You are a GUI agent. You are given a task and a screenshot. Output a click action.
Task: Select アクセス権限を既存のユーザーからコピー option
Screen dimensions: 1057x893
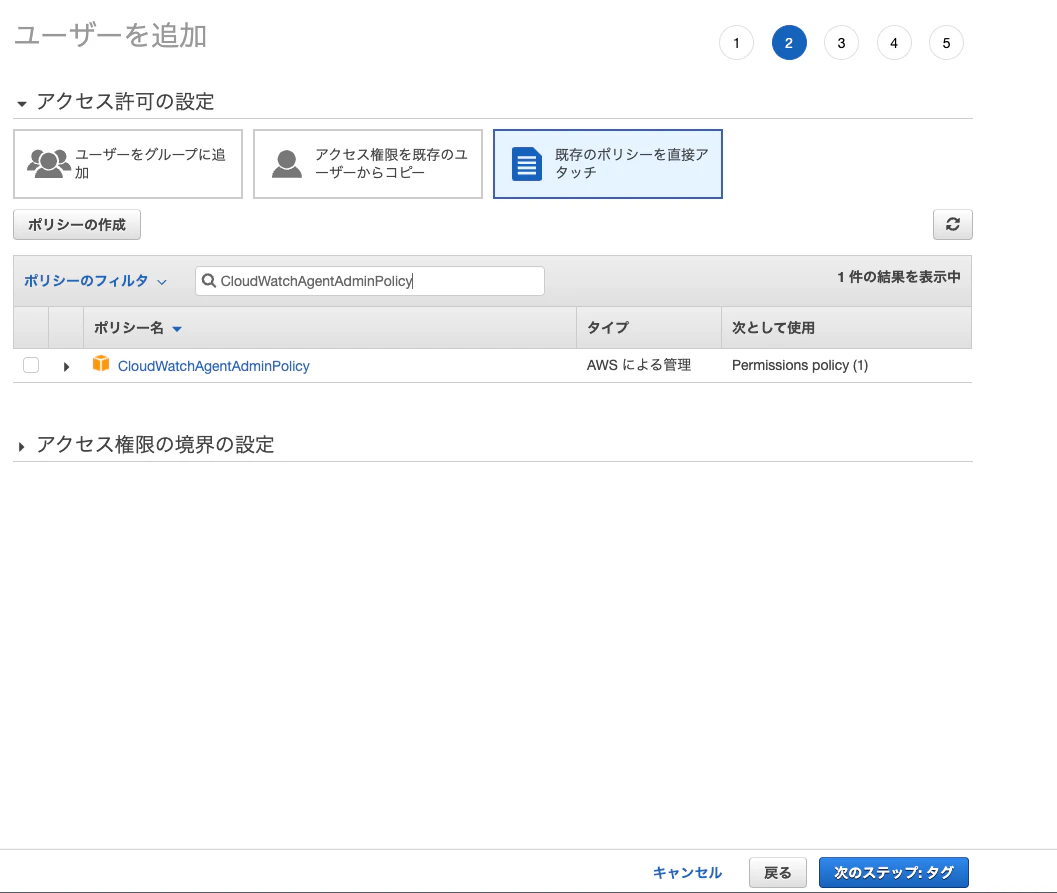click(x=368, y=164)
